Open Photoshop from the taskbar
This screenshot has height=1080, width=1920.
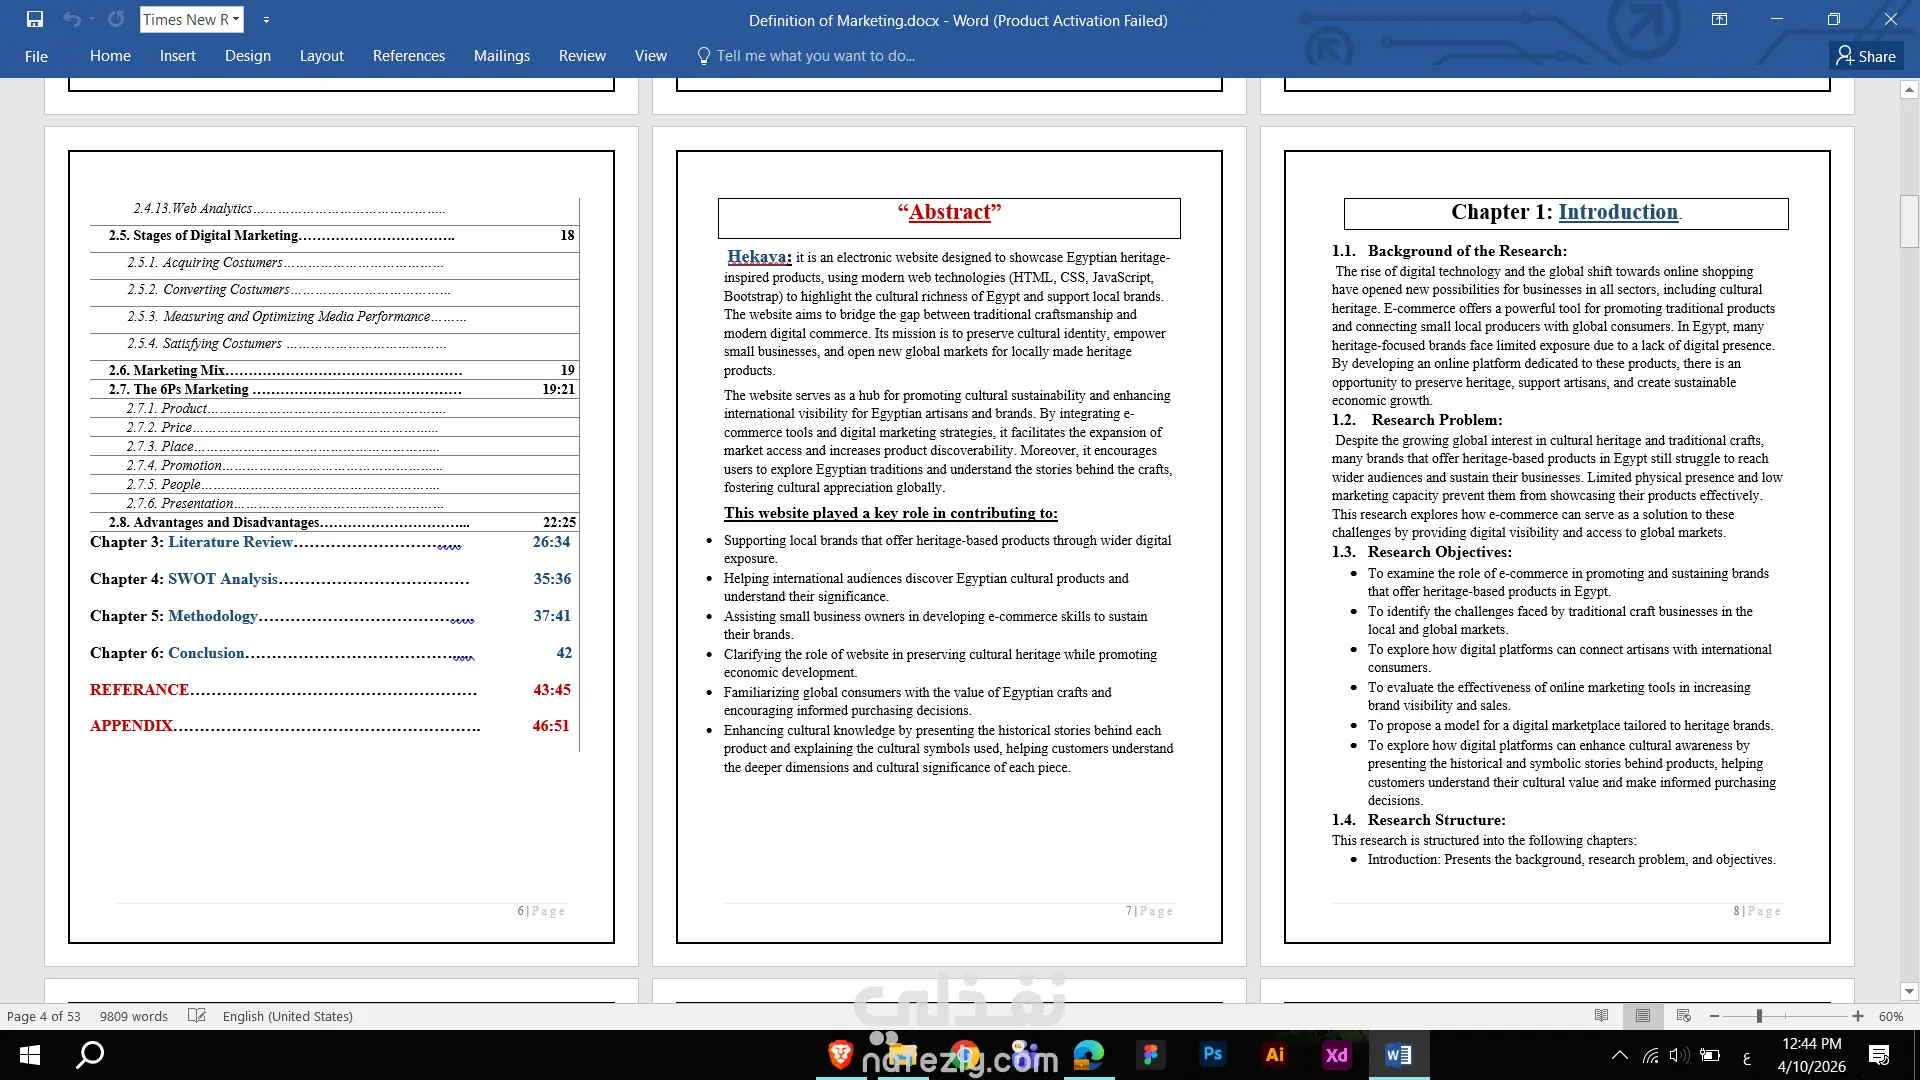1213,1055
